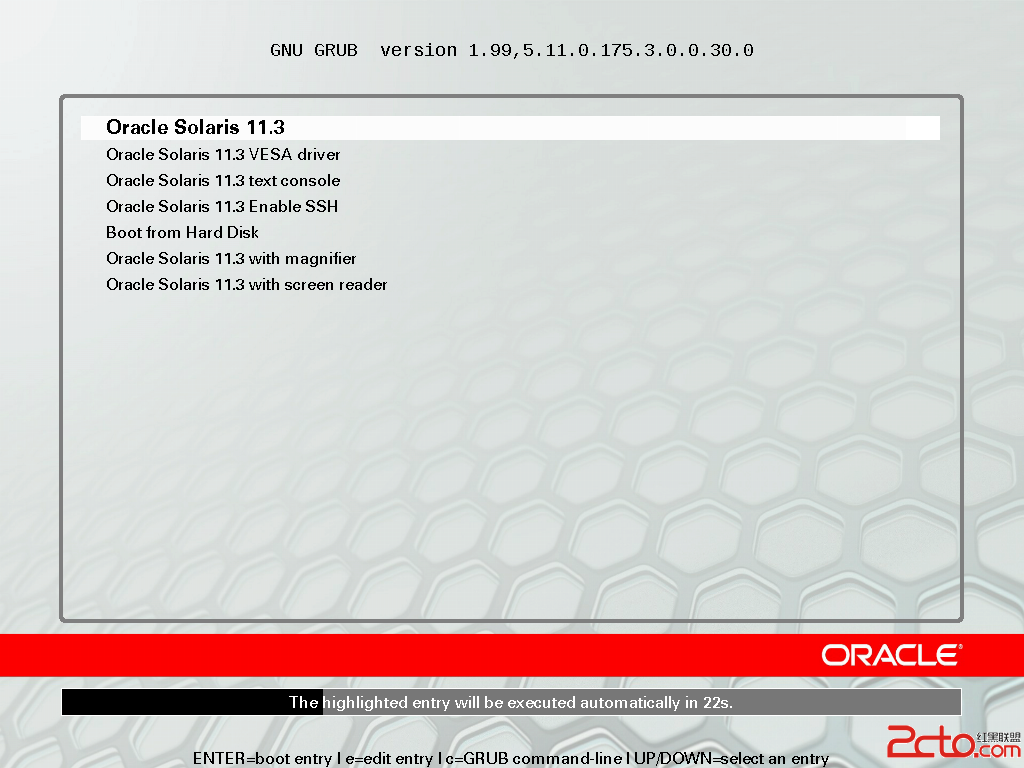
Task: Click the Oracle logo on red banner
Action: click(x=891, y=655)
